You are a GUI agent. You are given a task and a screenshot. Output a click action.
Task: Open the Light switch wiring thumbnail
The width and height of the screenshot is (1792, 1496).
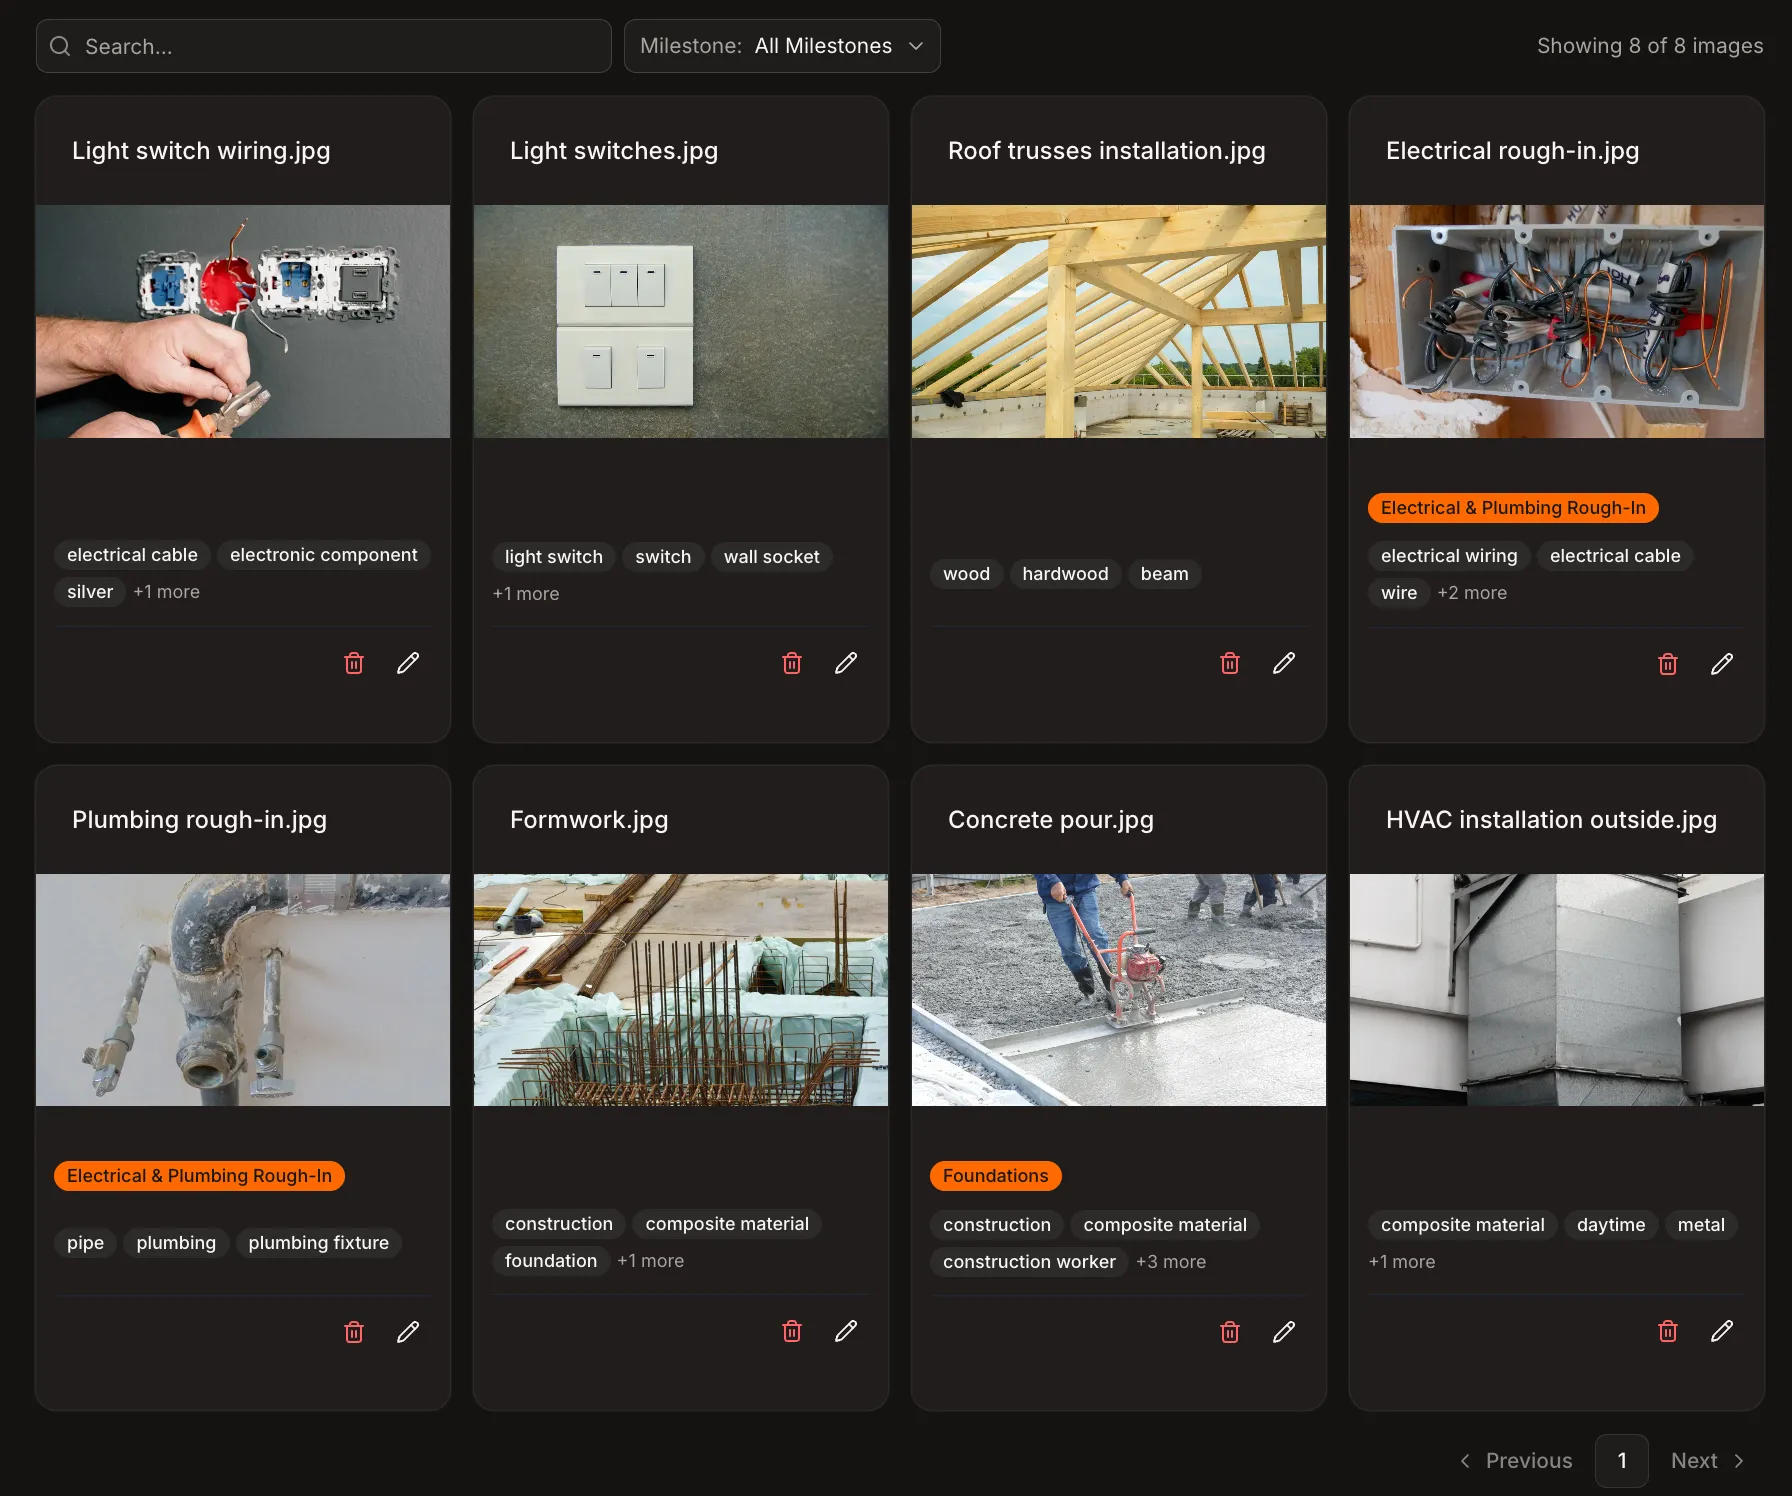point(243,321)
